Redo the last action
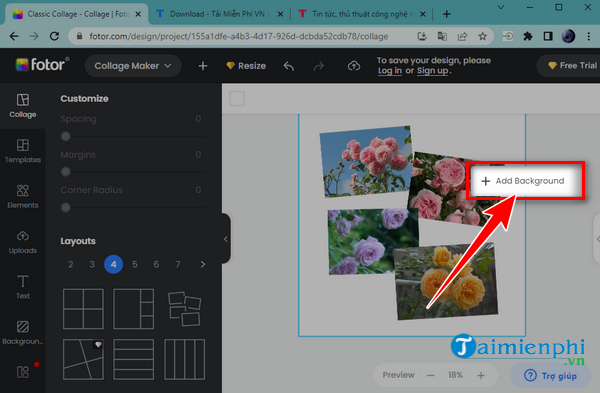This screenshot has height=393, width=600. 318,66
